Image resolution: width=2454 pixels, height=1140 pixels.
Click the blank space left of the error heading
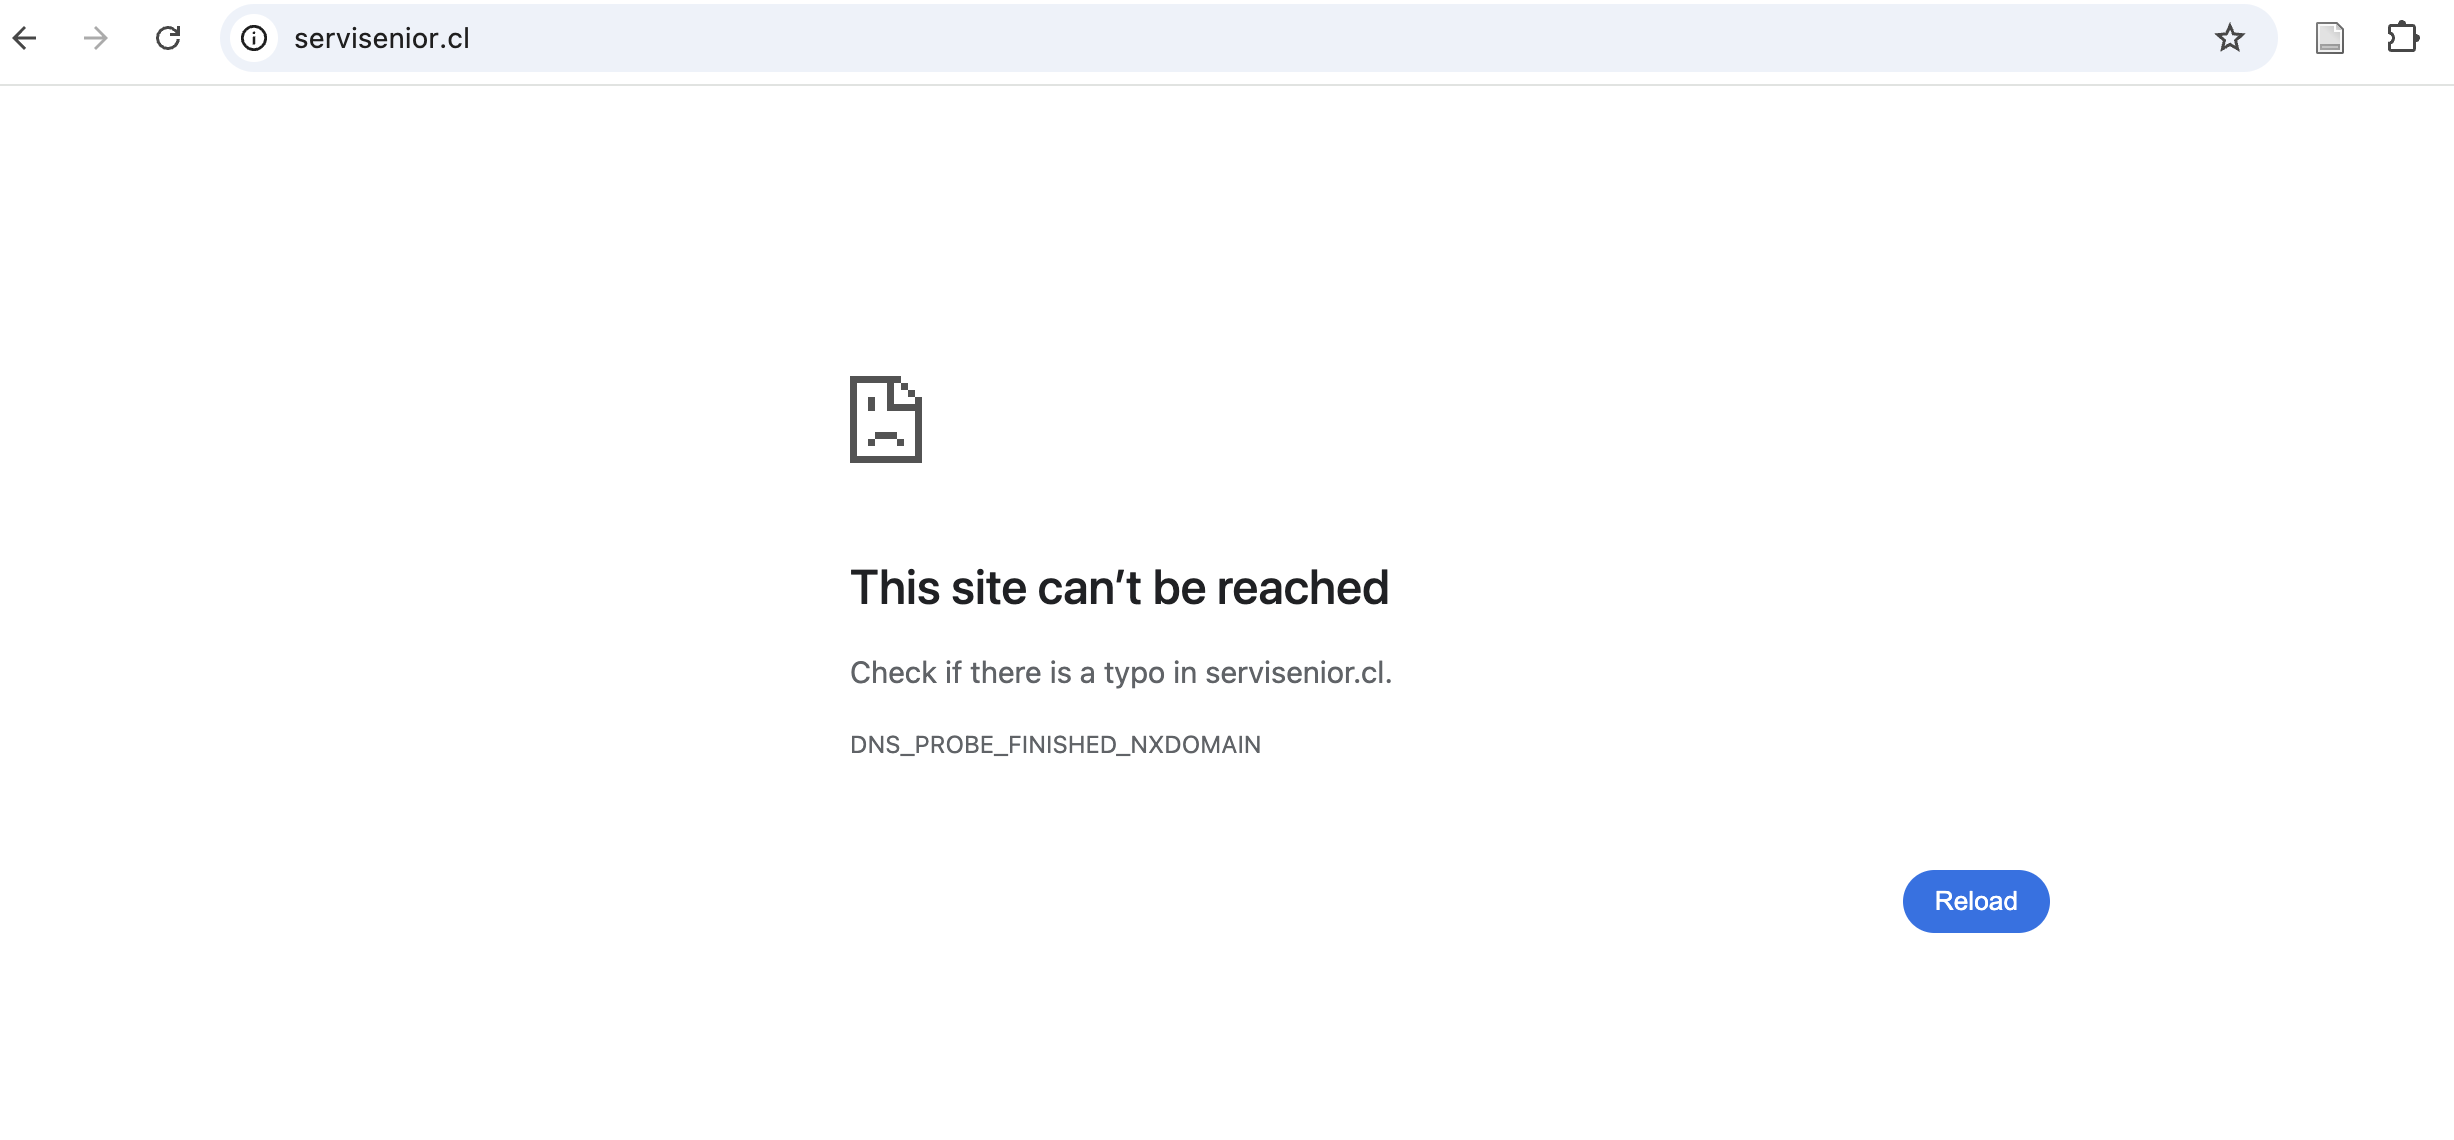click(x=420, y=587)
